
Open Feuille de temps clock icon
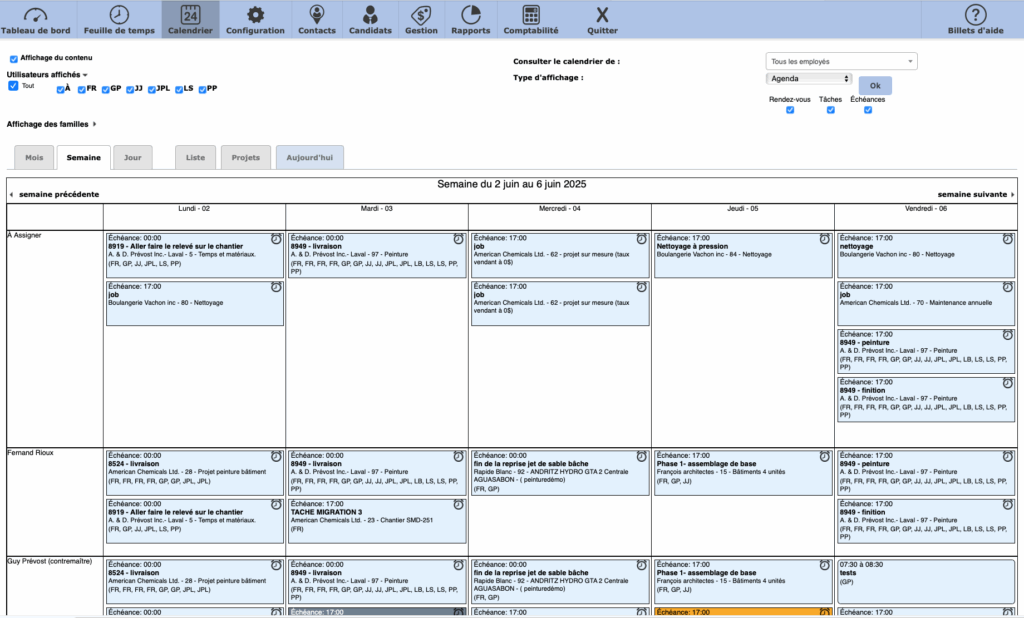(x=119, y=15)
